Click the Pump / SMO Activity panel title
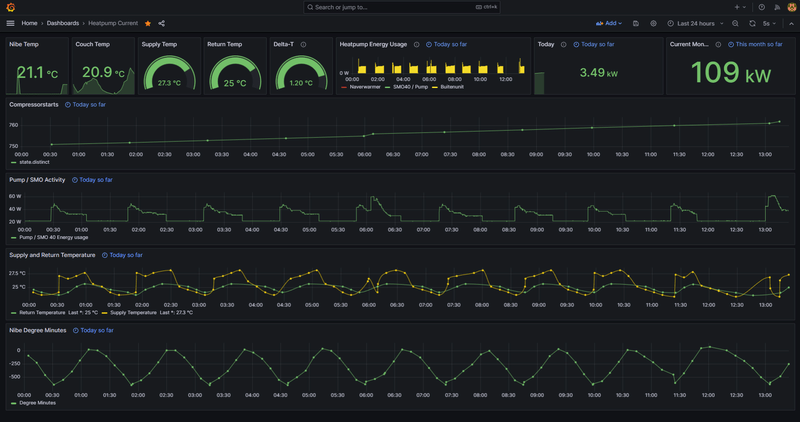This screenshot has width=800, height=422. (x=37, y=180)
